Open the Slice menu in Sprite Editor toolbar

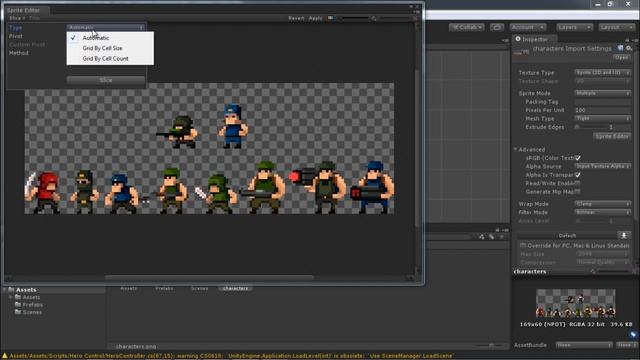[x=17, y=18]
